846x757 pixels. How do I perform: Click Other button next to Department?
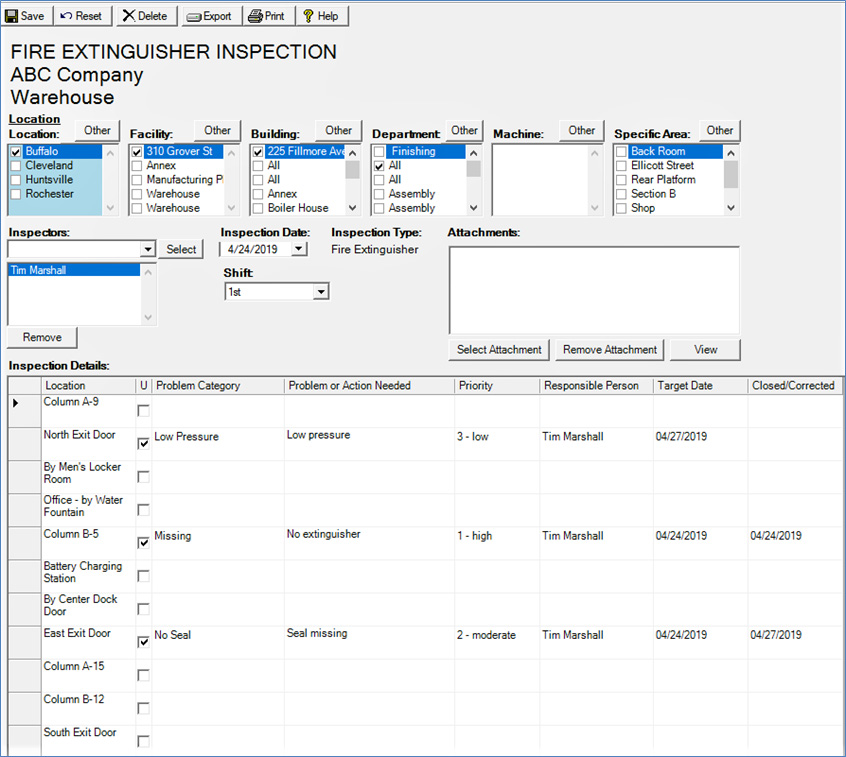pos(464,131)
